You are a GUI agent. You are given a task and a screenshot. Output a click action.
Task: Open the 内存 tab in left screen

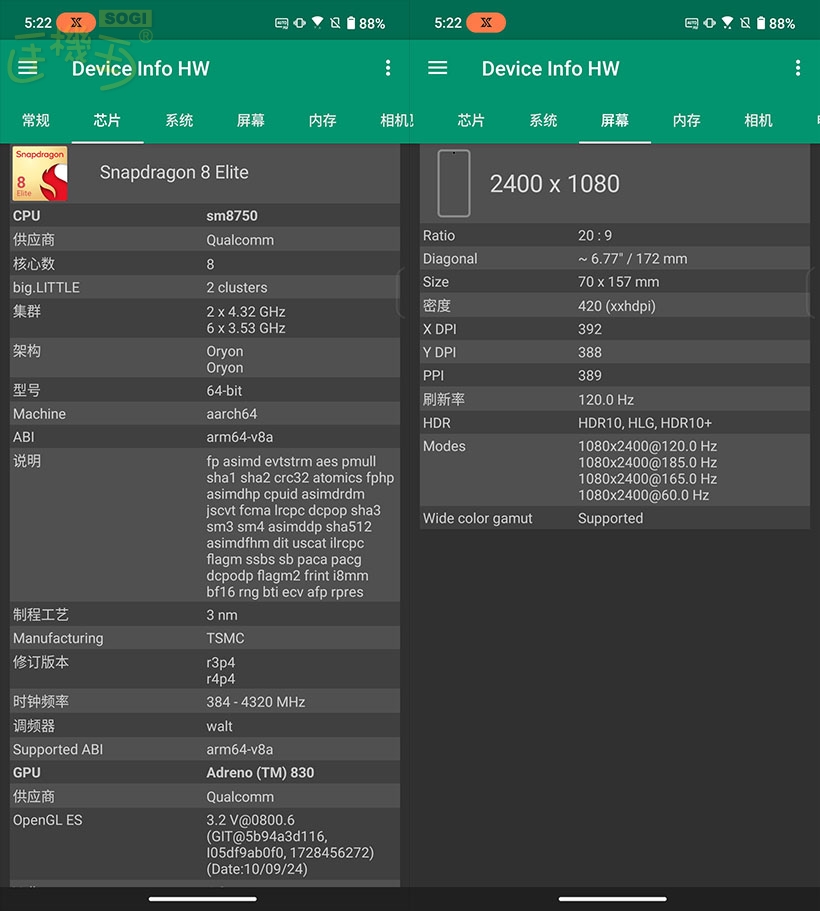click(323, 120)
